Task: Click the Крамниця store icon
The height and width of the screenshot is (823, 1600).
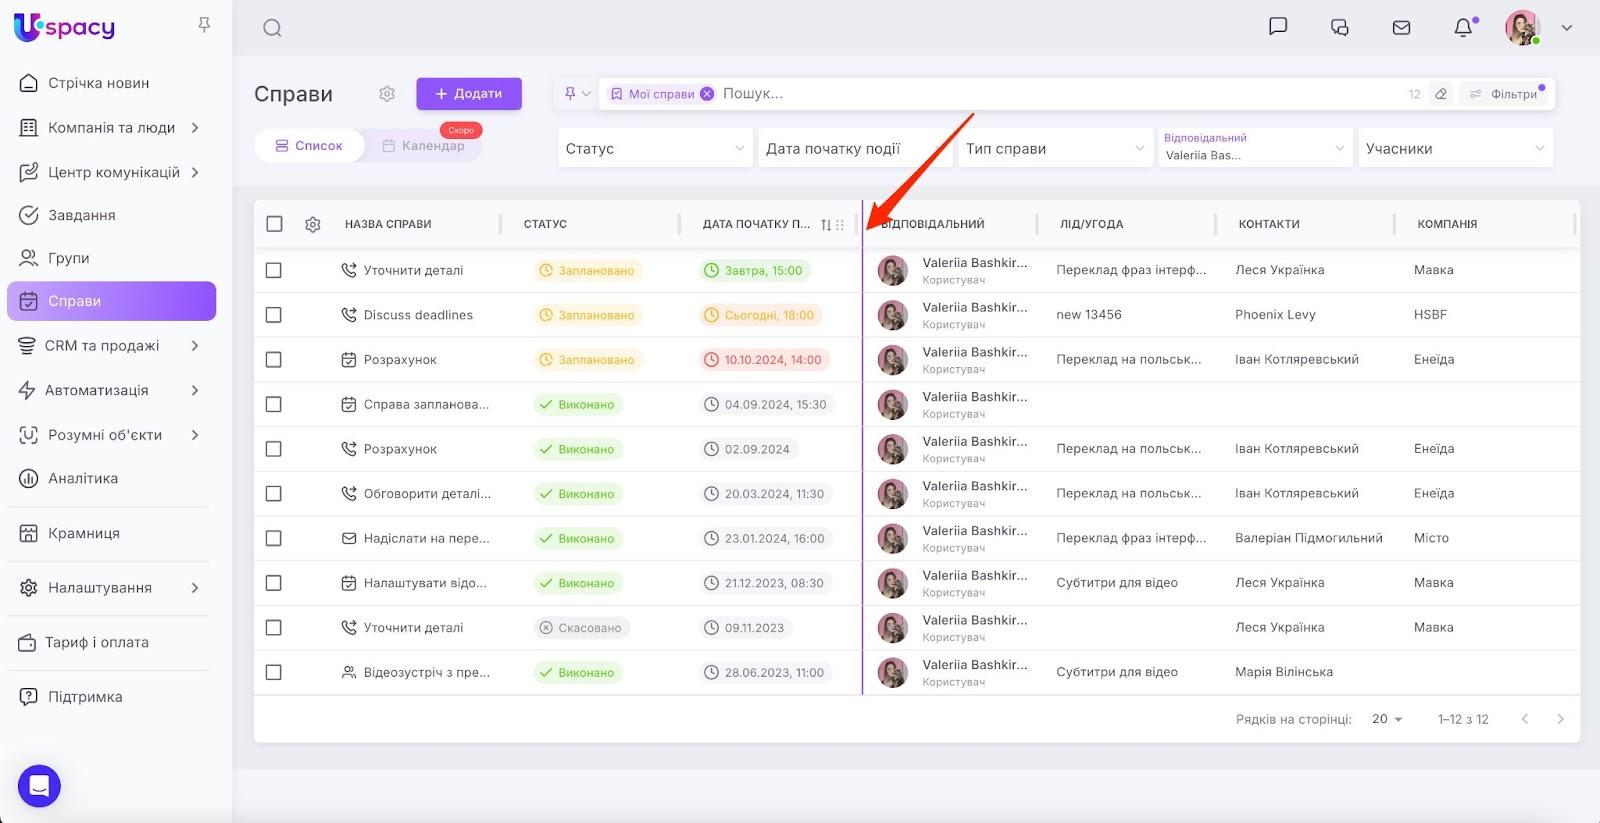Action: point(29,533)
